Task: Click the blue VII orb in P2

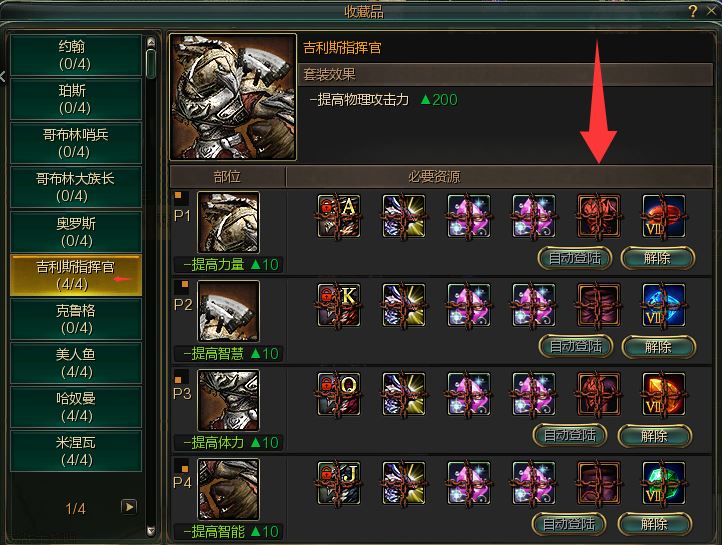Action: point(664,305)
